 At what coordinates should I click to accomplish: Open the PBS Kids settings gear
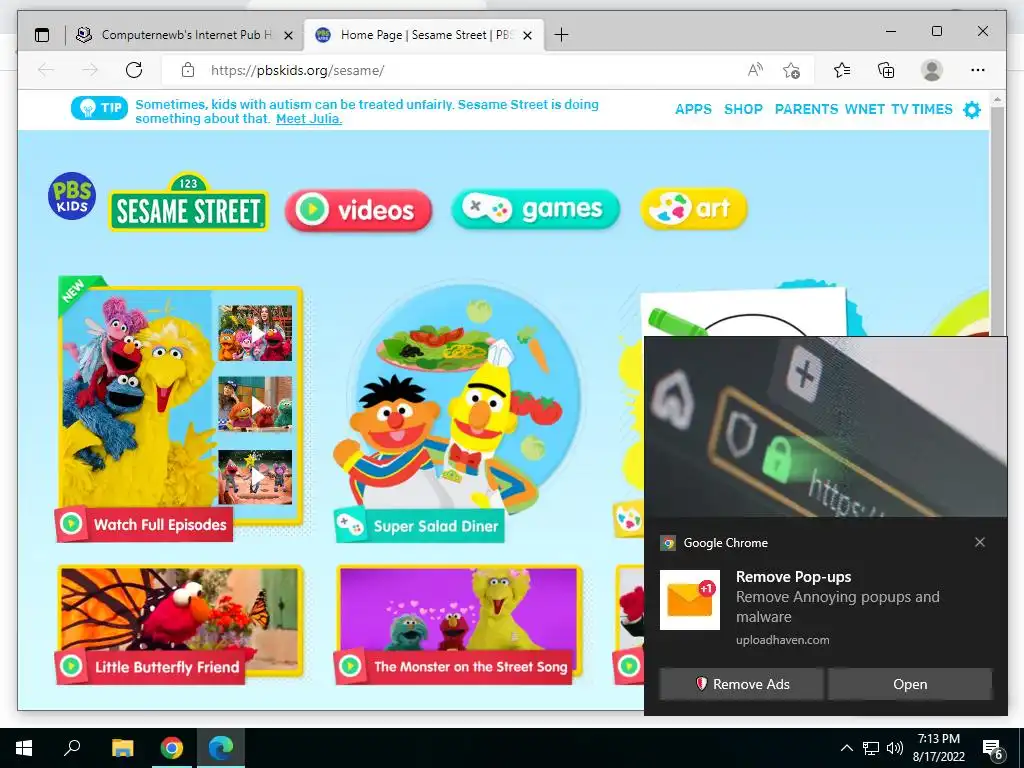972,110
